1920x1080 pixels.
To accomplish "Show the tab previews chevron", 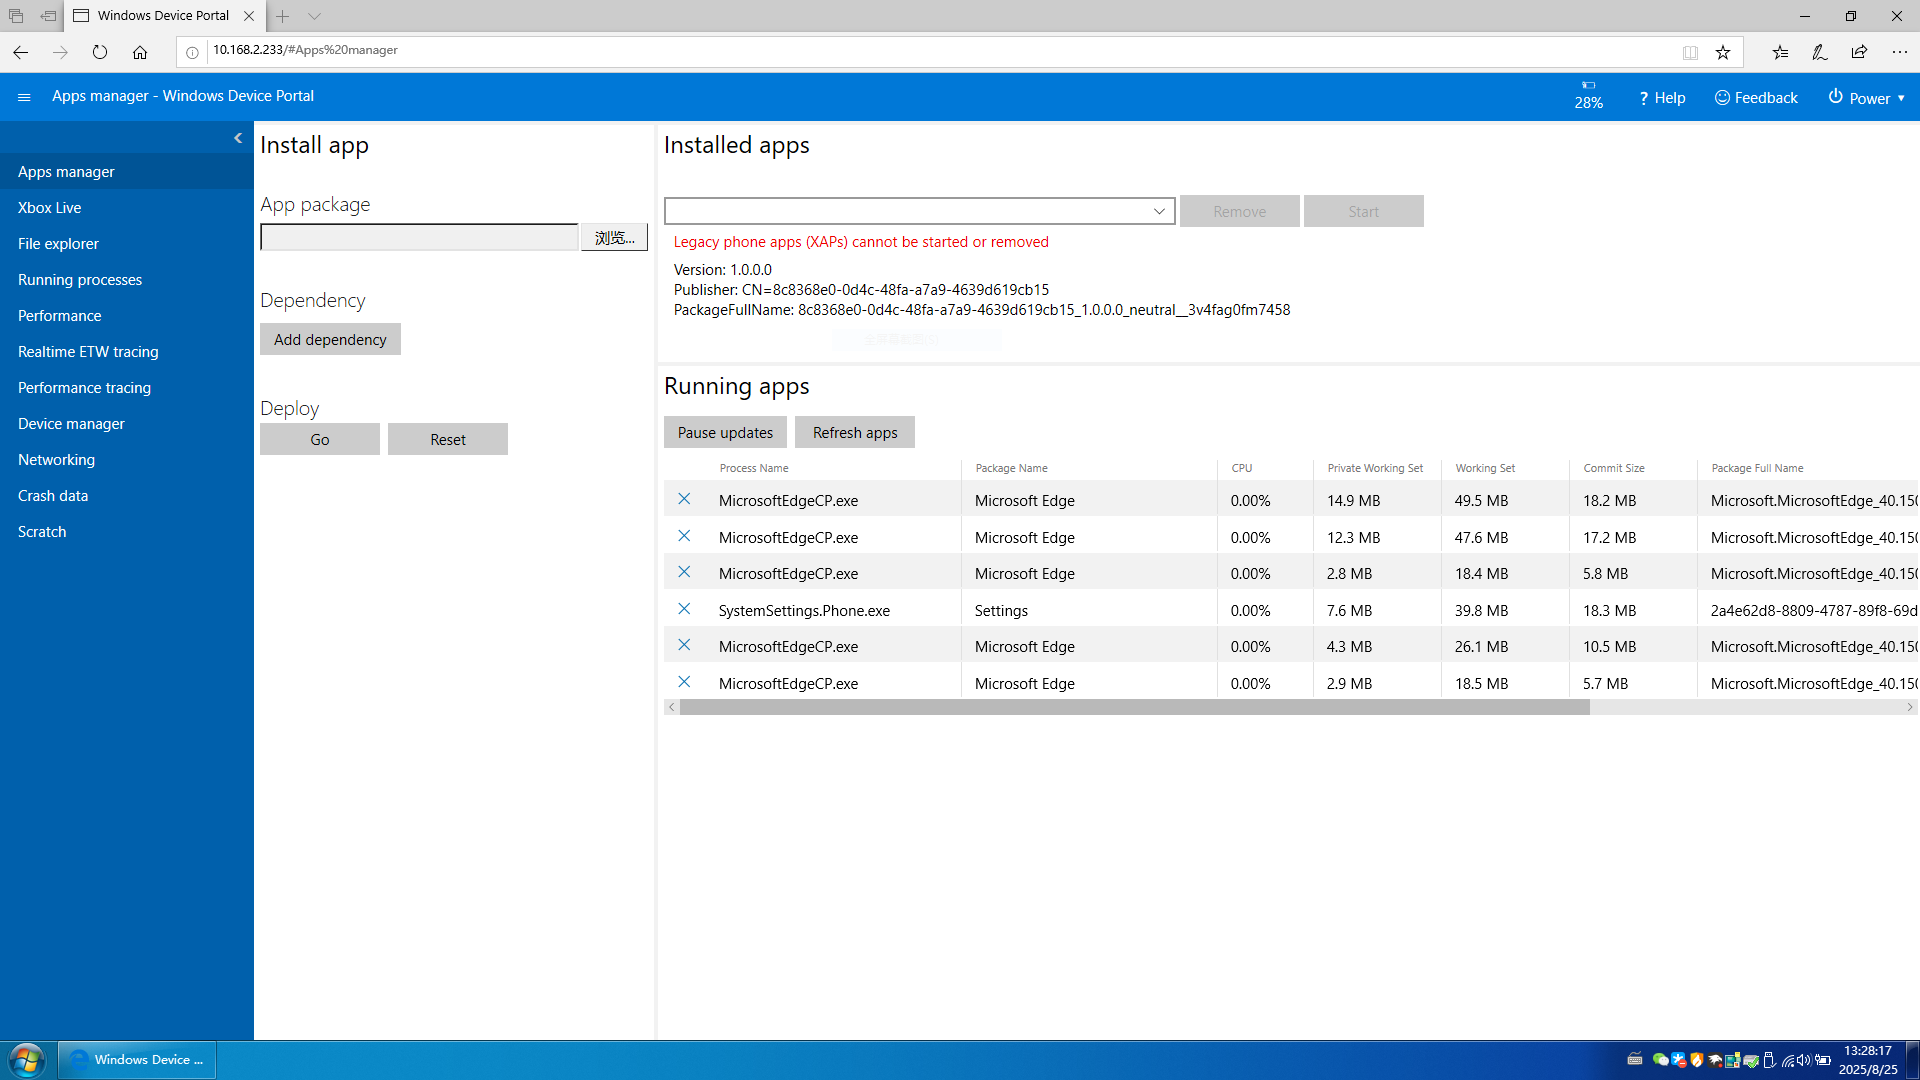I will tap(314, 16).
